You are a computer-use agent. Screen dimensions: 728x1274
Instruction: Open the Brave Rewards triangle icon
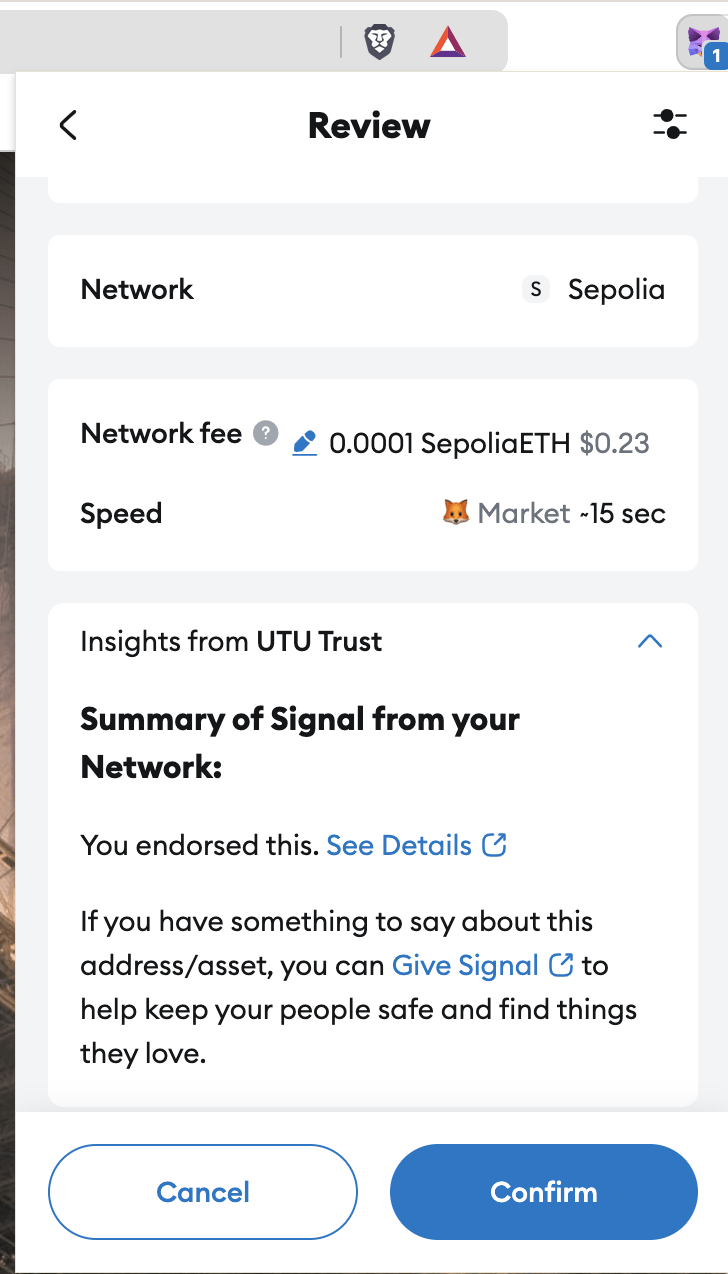tap(447, 42)
